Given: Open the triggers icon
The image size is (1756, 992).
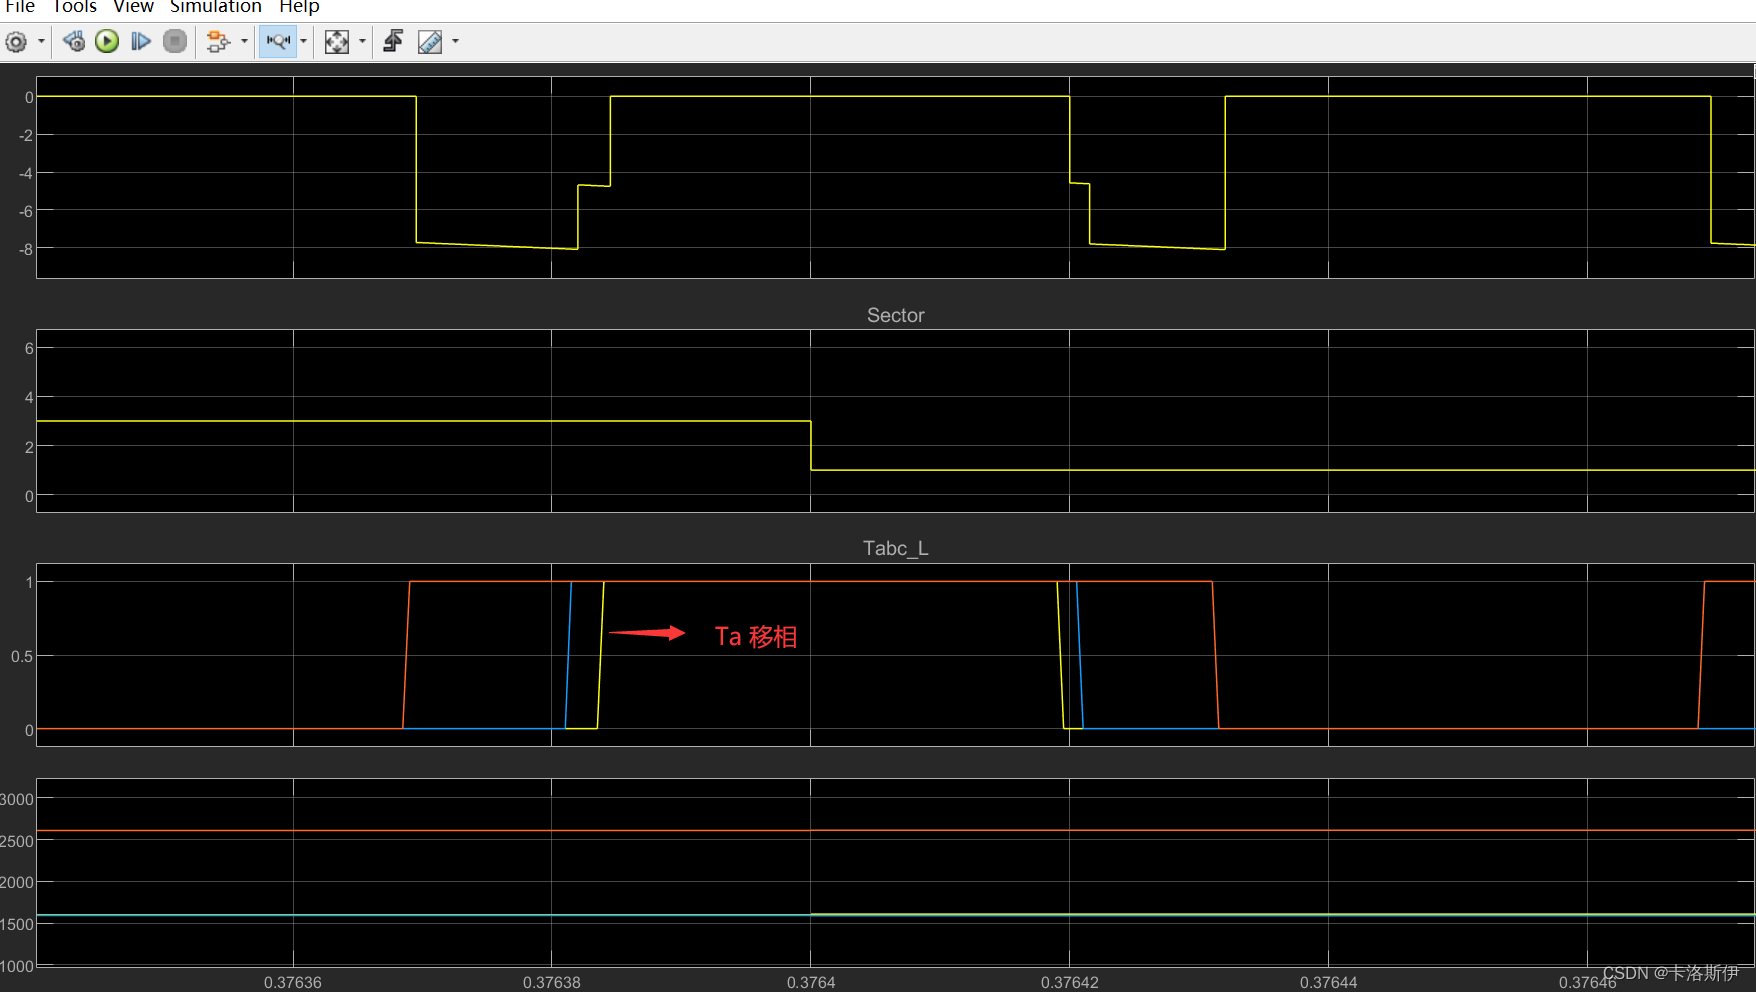Looking at the screenshot, I should tap(393, 42).
